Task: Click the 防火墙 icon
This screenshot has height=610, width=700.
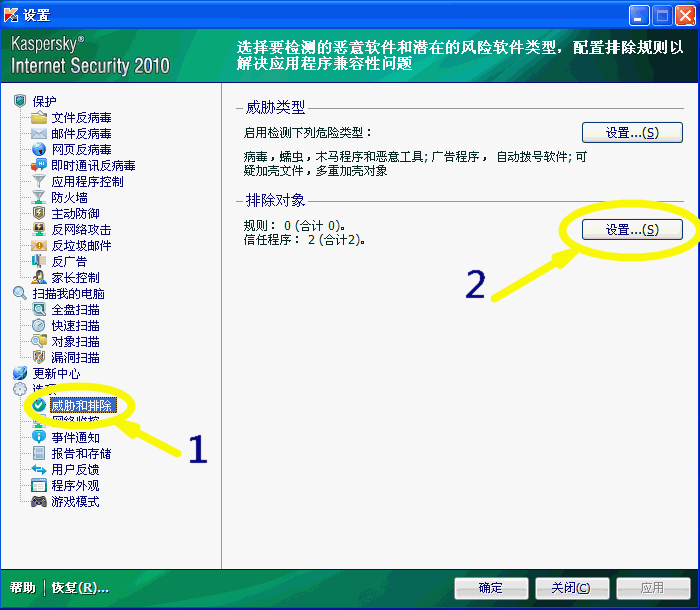Action: coord(39,197)
